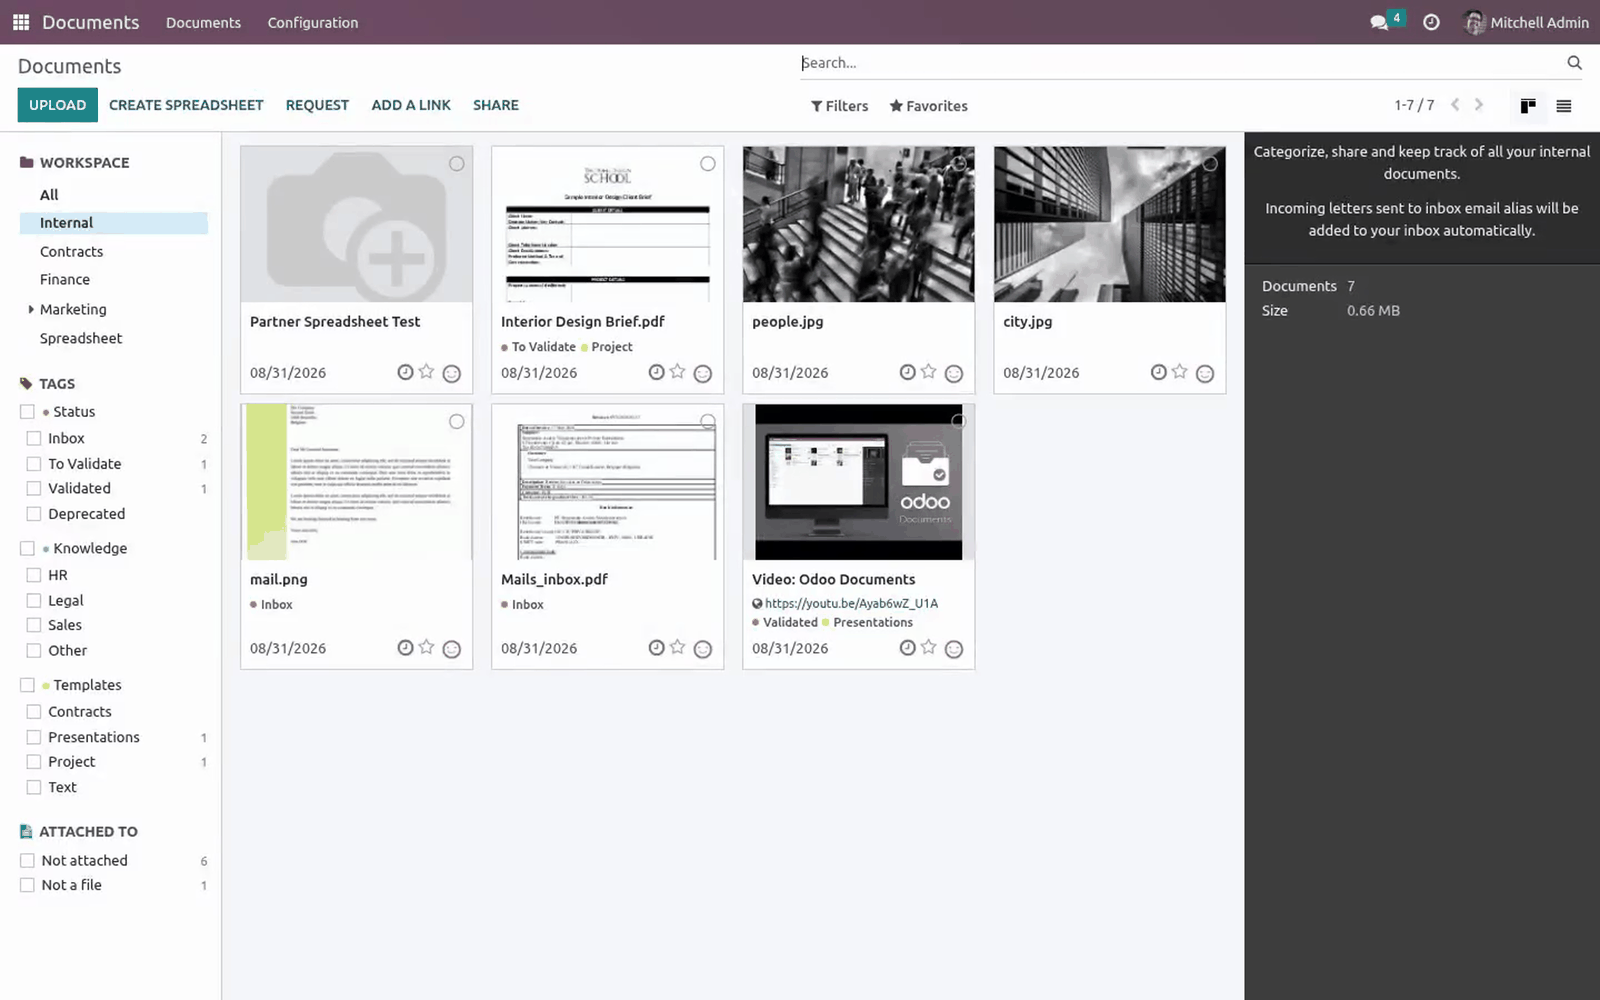Check the Not attached filter
This screenshot has width=1600, height=1000.
(27, 860)
